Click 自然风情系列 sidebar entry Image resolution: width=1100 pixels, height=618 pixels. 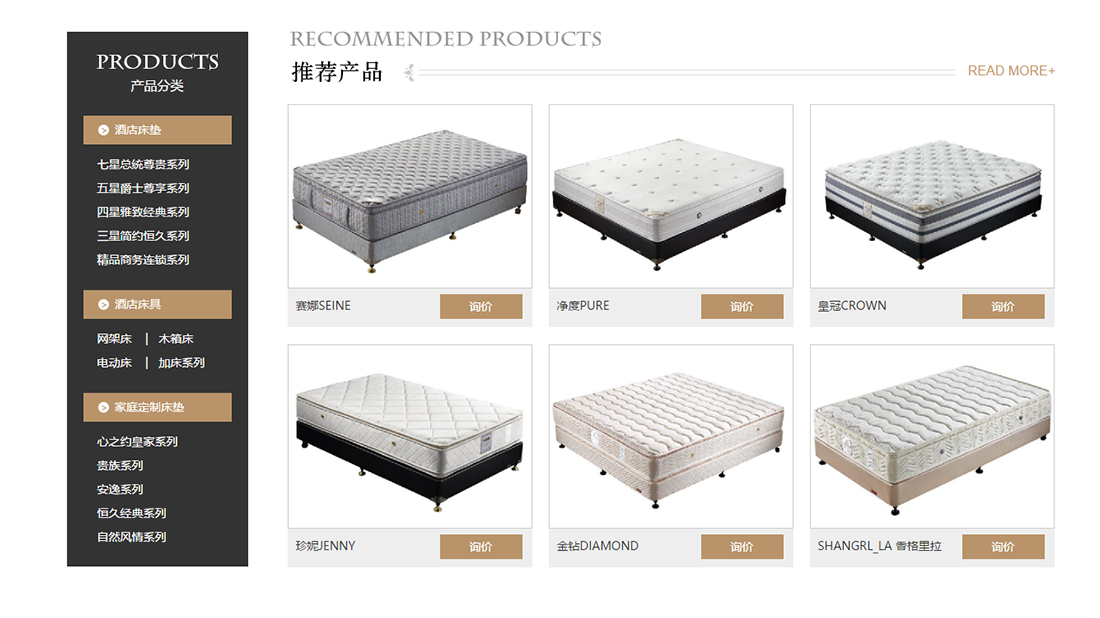[131, 537]
